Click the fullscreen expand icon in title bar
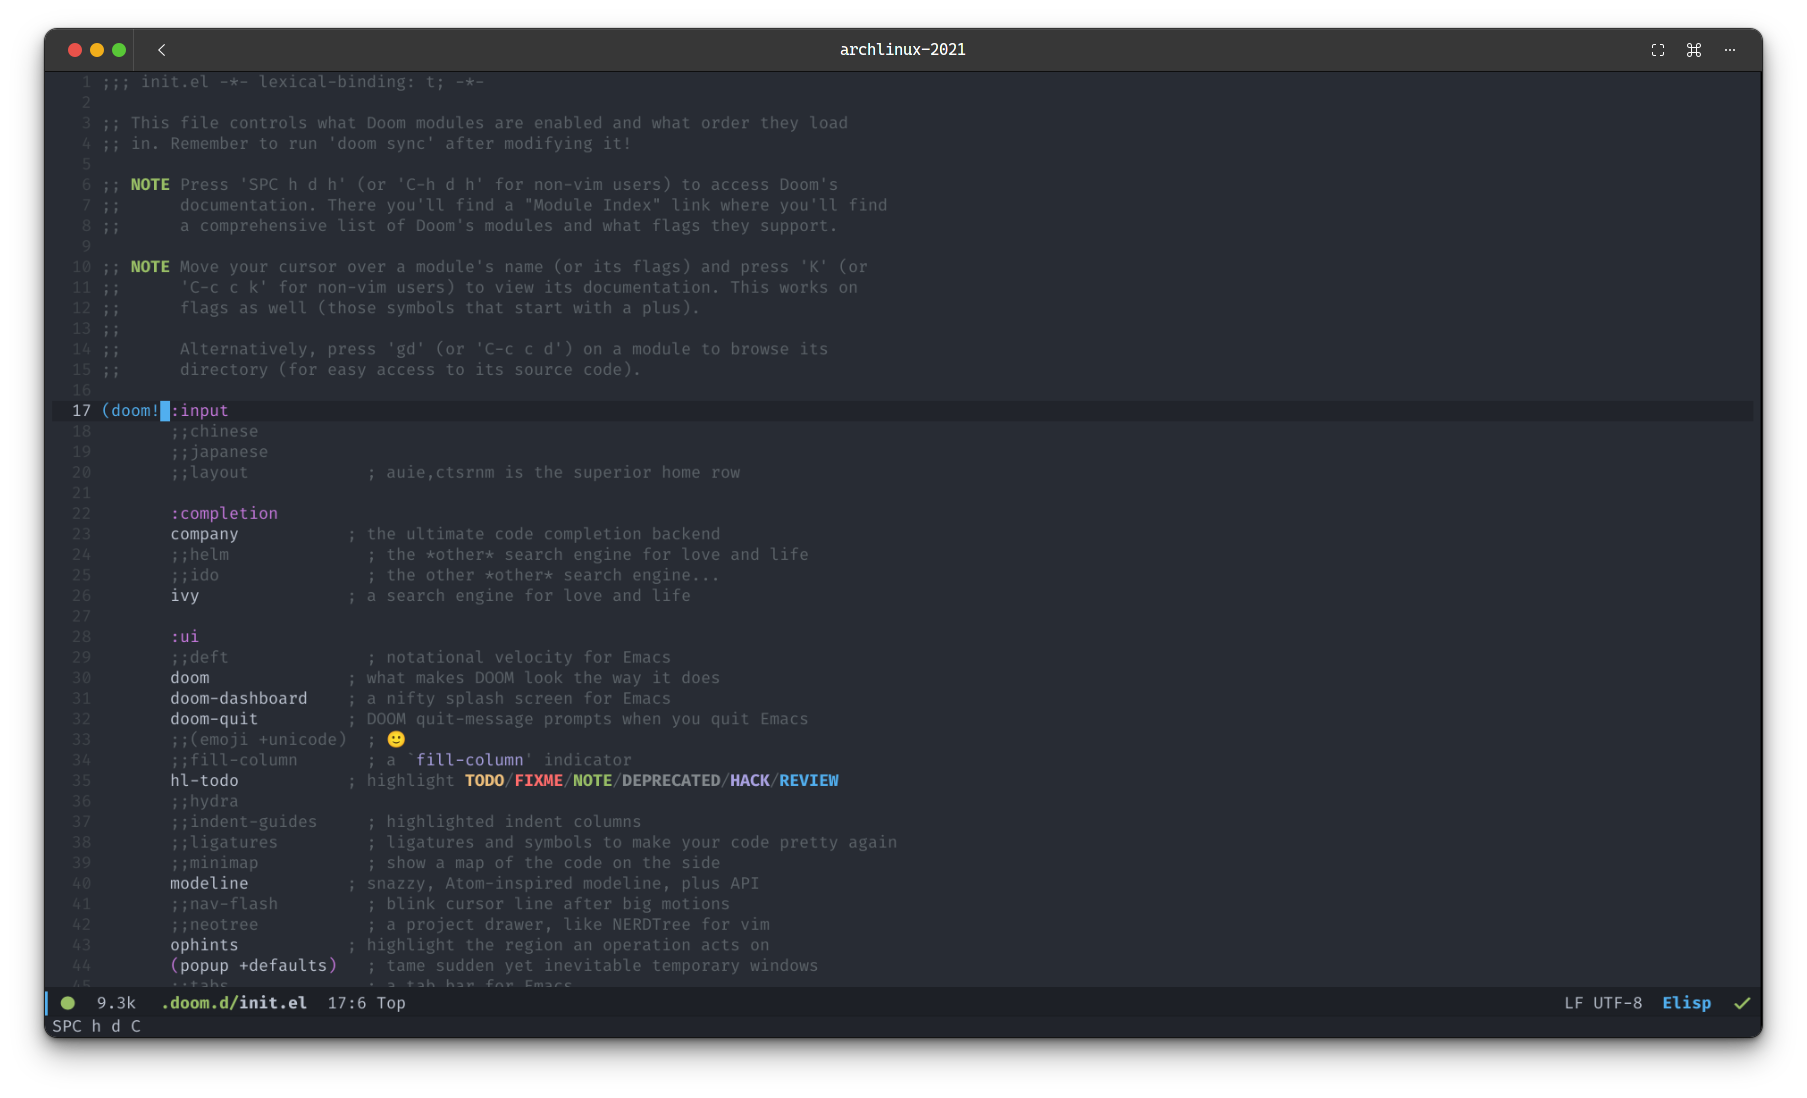The image size is (1807, 1098). 1657,50
